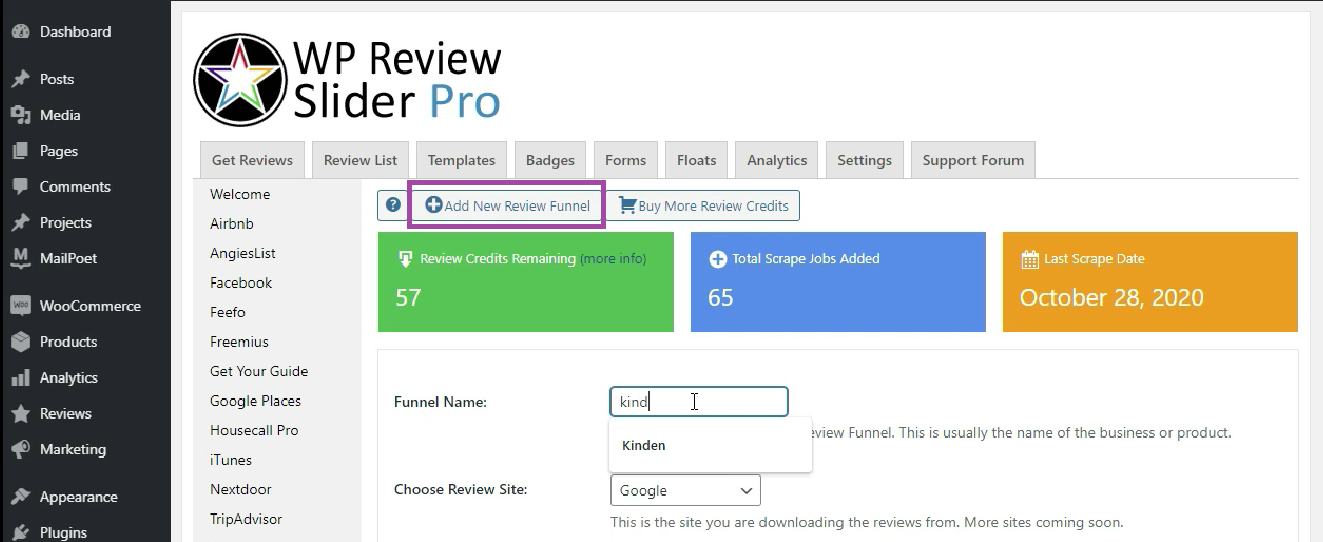Click the calendar icon in Last Scrape Date card
This screenshot has width=1323, height=542.
click(1030, 259)
